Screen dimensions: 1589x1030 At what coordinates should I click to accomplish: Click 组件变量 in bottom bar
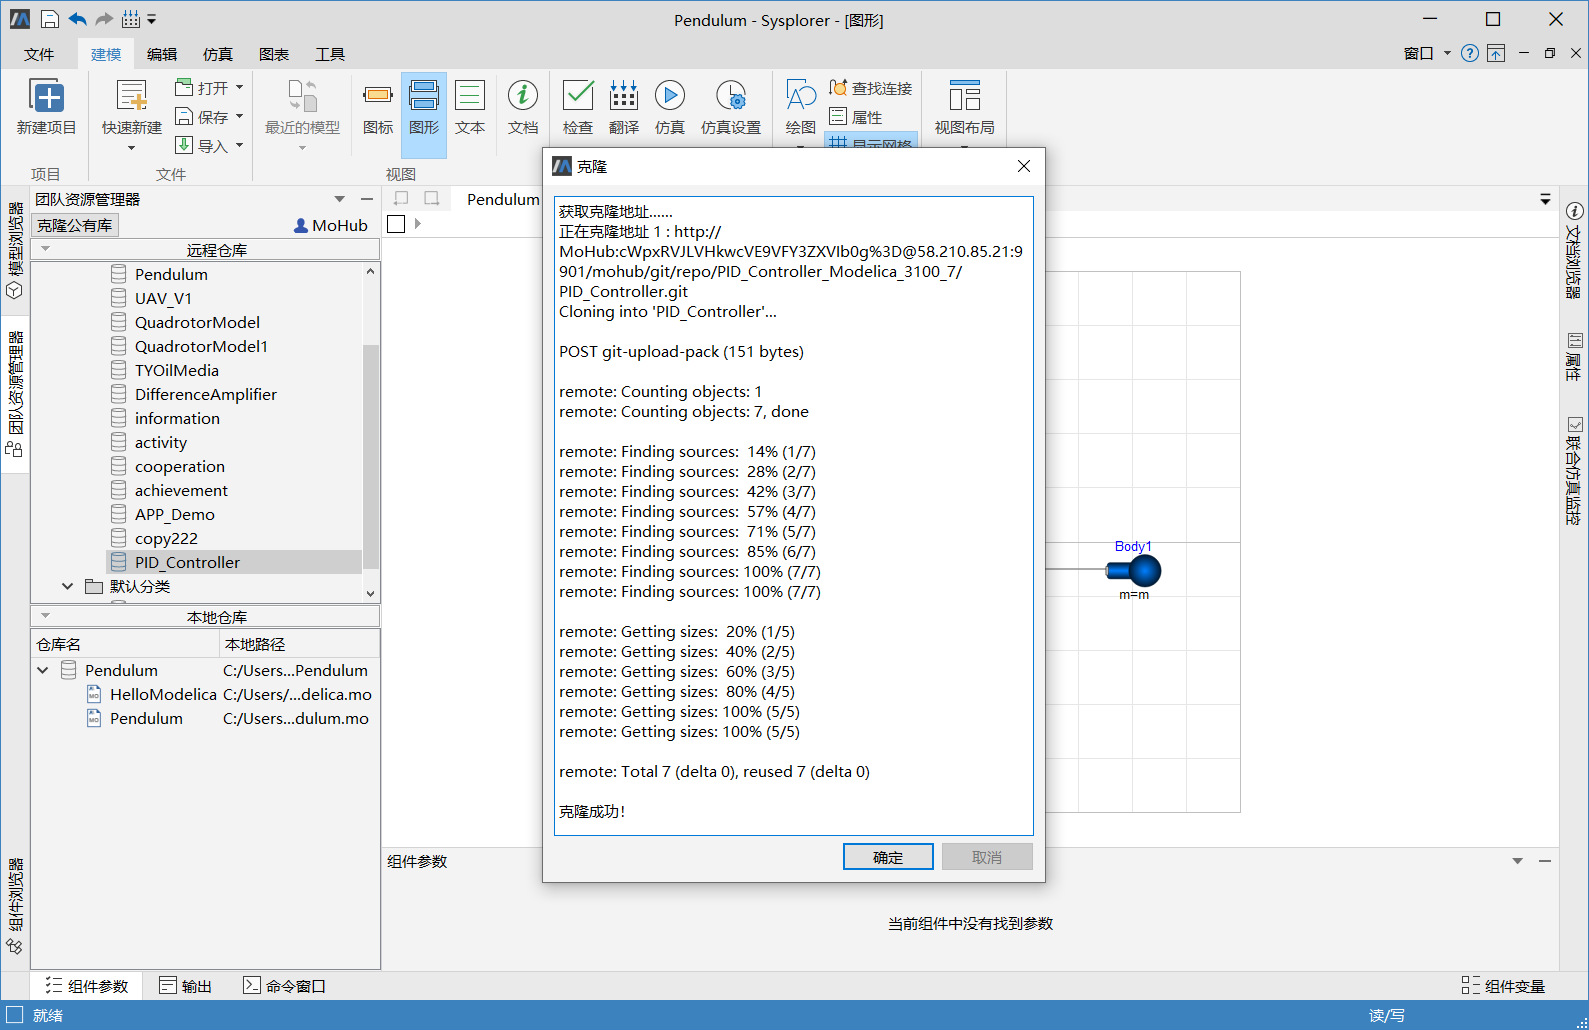click(x=1503, y=986)
